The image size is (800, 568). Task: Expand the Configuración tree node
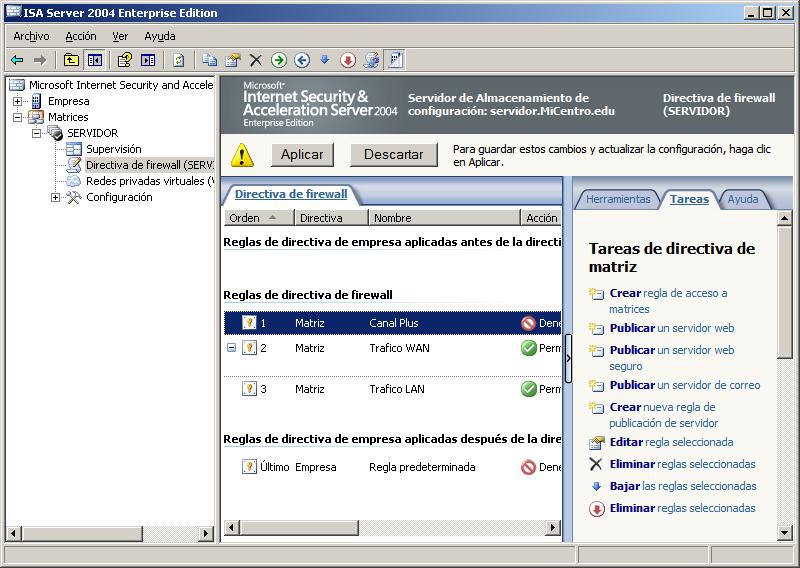[x=56, y=197]
